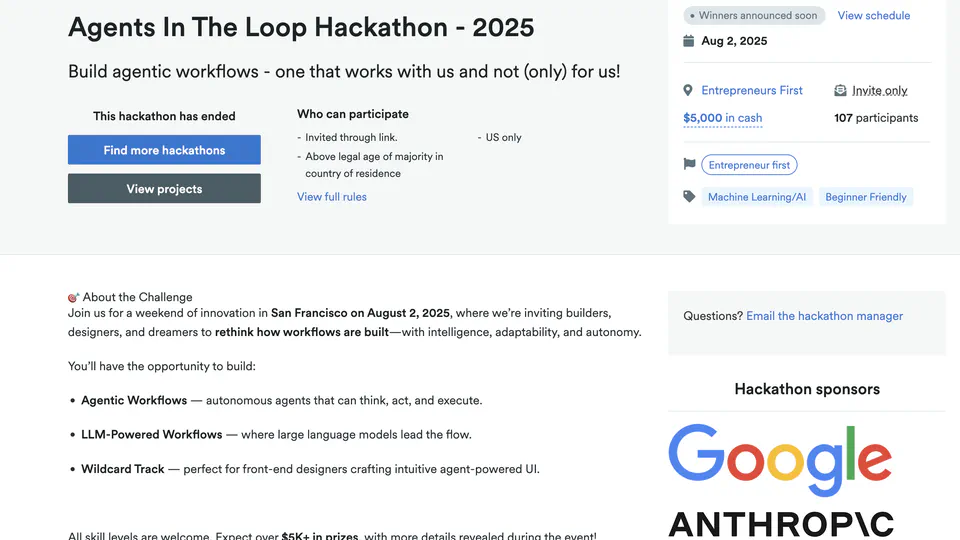The width and height of the screenshot is (960, 540).
Task: Click the 107 participants text
Action: pyautogui.click(x=876, y=118)
